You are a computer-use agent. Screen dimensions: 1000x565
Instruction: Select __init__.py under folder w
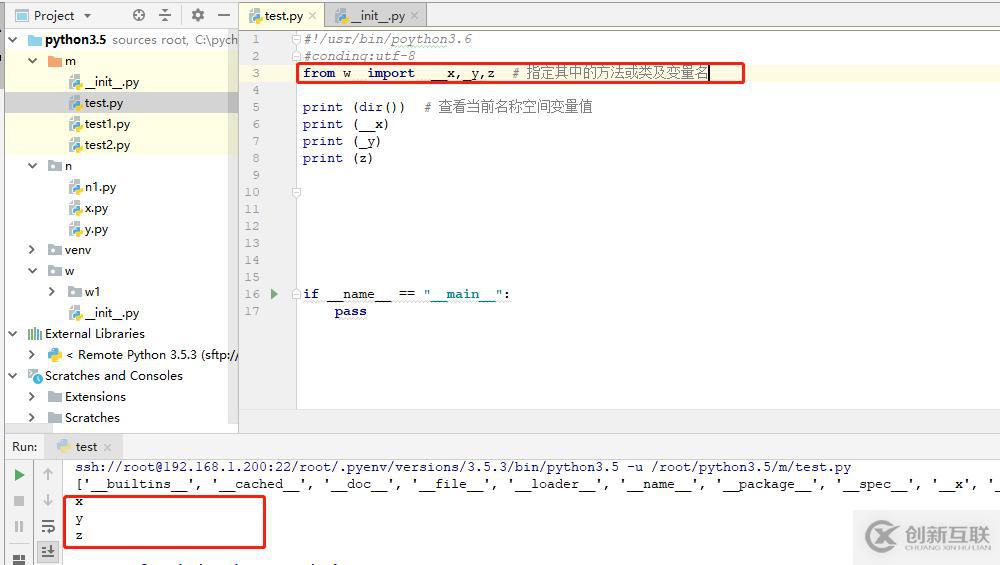tap(103, 312)
